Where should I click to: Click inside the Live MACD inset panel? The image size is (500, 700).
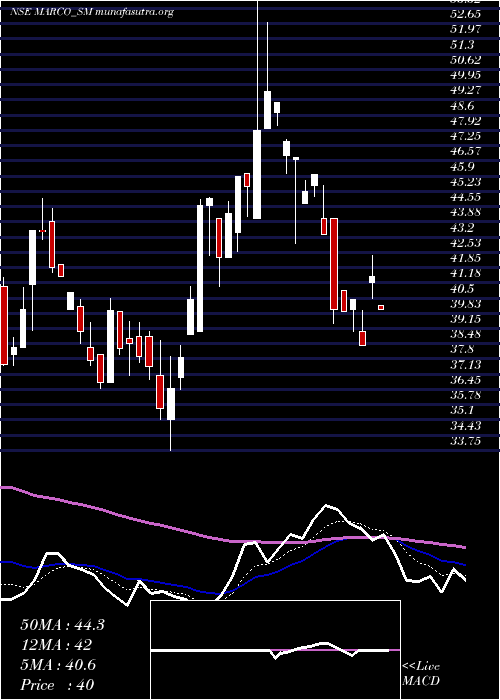tap(275, 650)
